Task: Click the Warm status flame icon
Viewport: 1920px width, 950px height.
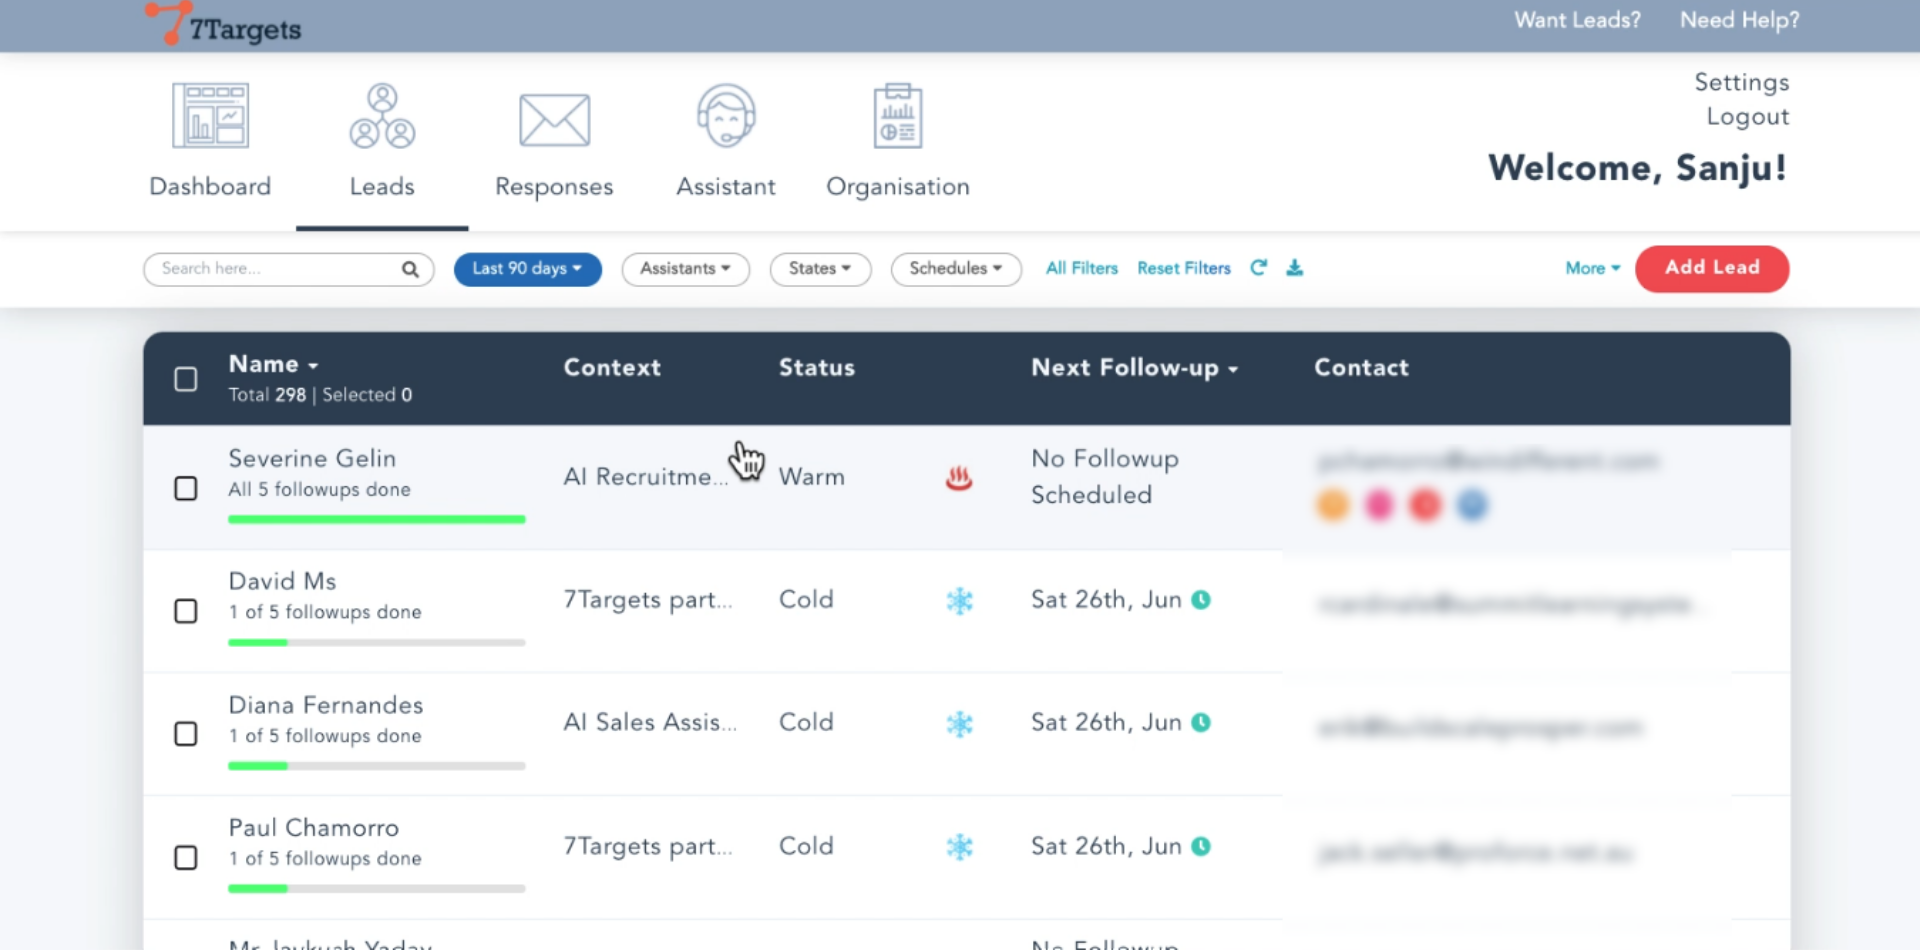Action: (959, 479)
